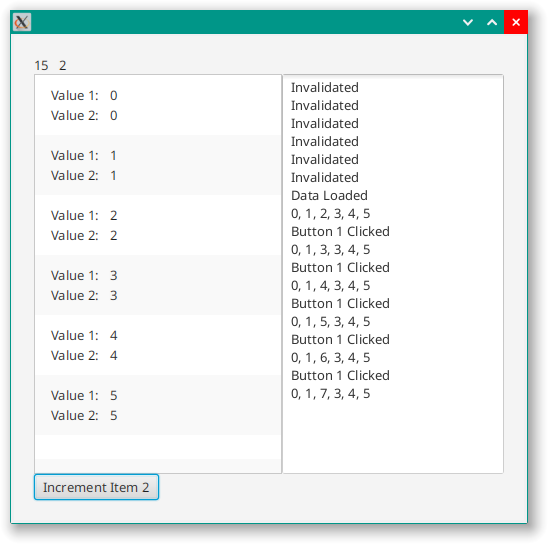Click the X11 application icon in title bar
Screen dimensions: 548x544
coord(22,22)
